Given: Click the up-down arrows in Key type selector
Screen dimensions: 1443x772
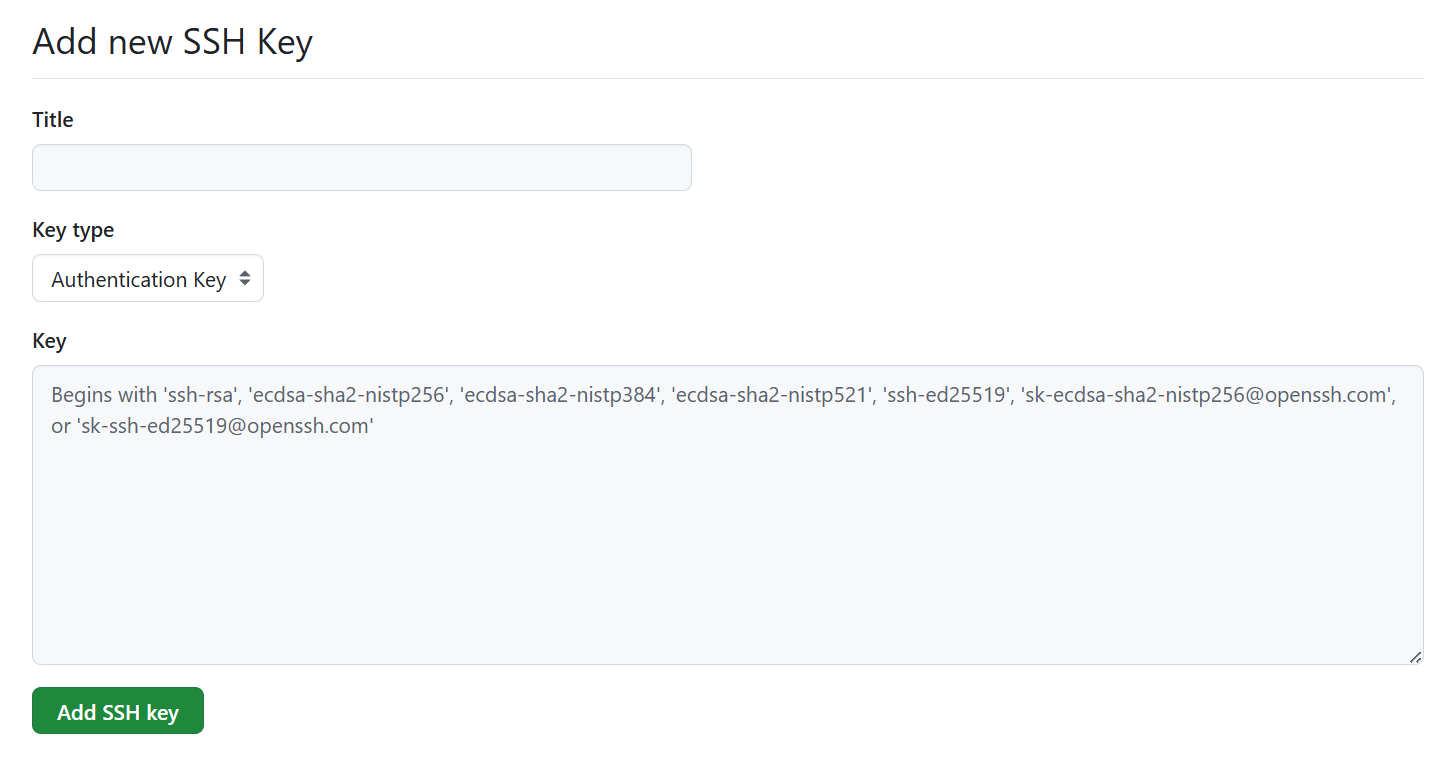Looking at the screenshot, I should pos(245,279).
